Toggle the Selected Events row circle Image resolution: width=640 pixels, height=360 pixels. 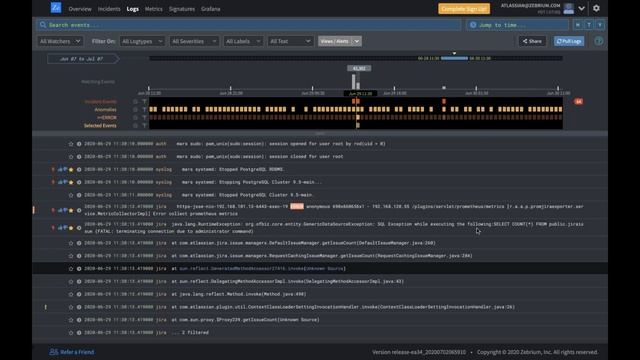point(135,125)
